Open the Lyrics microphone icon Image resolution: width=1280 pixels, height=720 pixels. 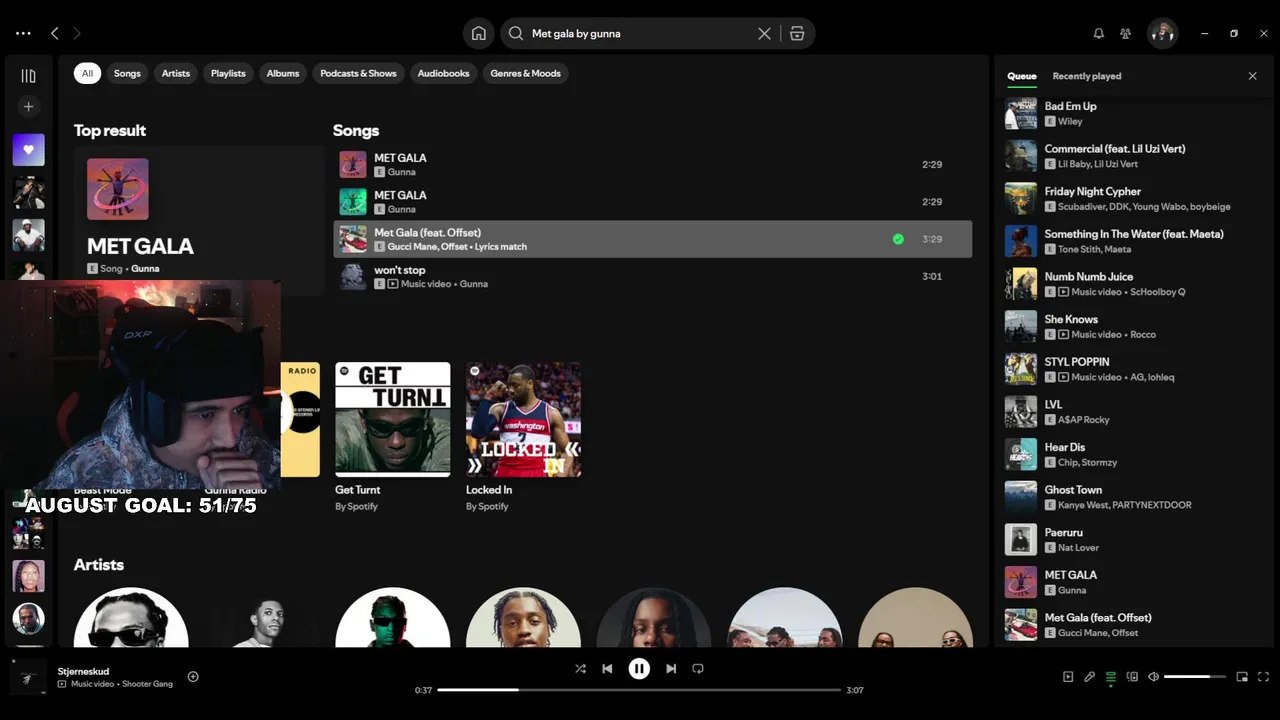(x=1089, y=677)
